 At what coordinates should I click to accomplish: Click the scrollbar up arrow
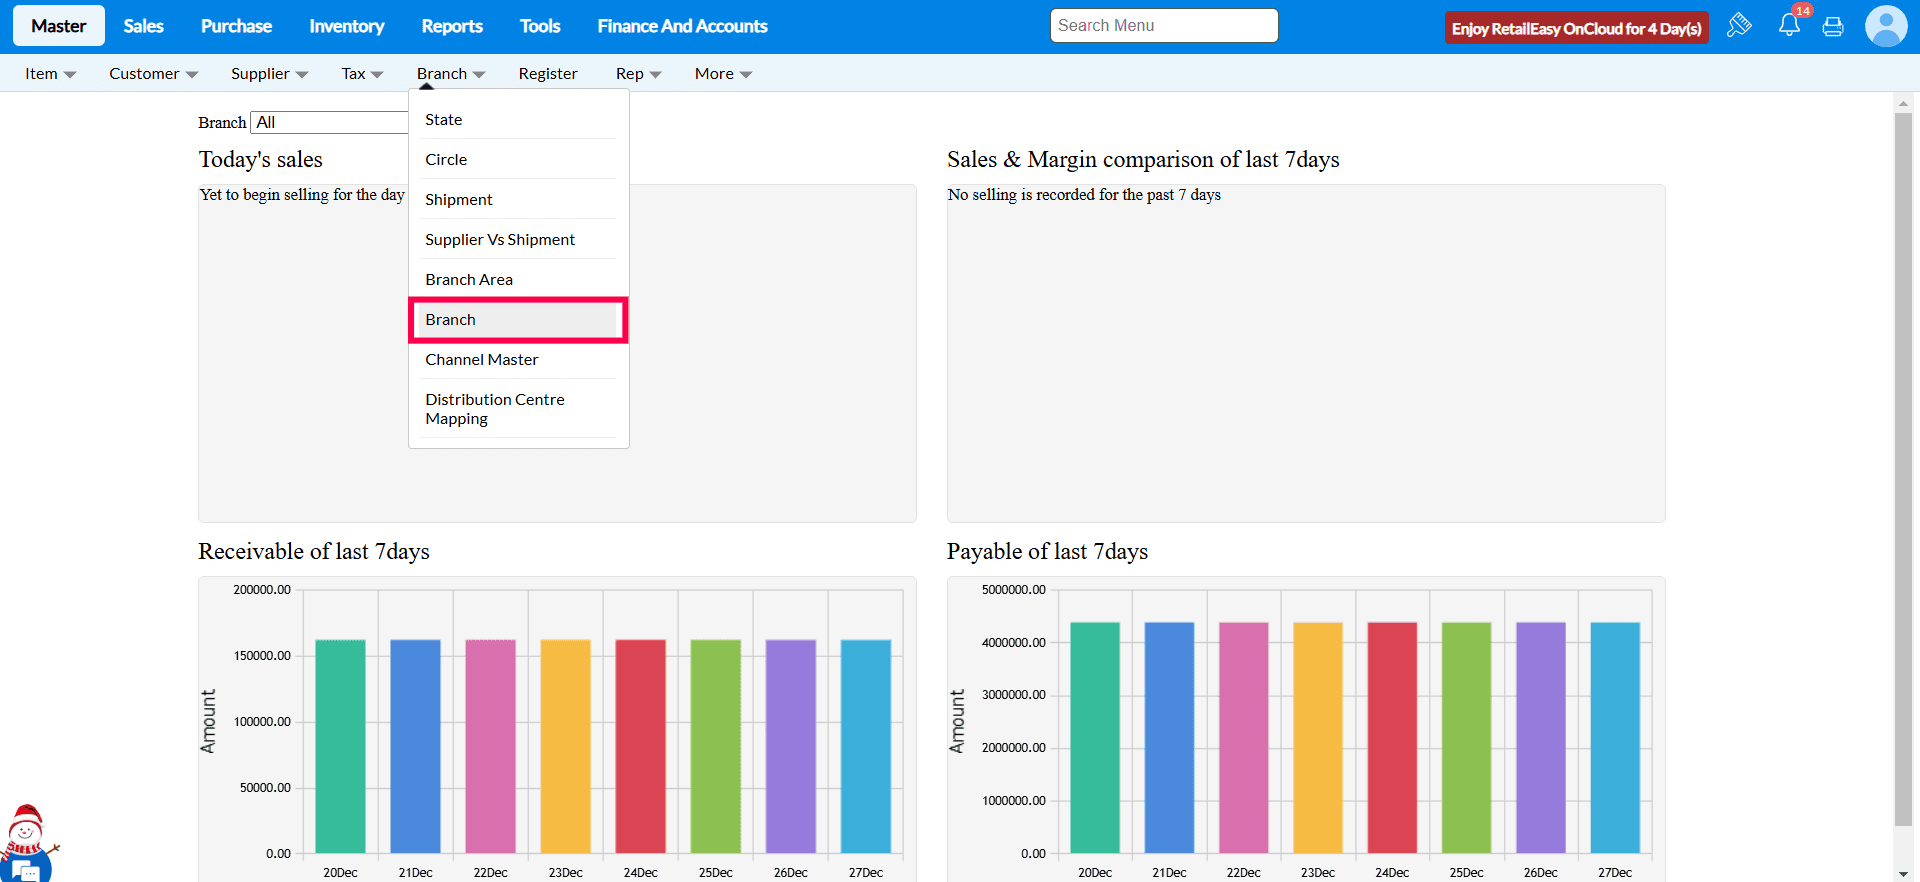[1903, 103]
